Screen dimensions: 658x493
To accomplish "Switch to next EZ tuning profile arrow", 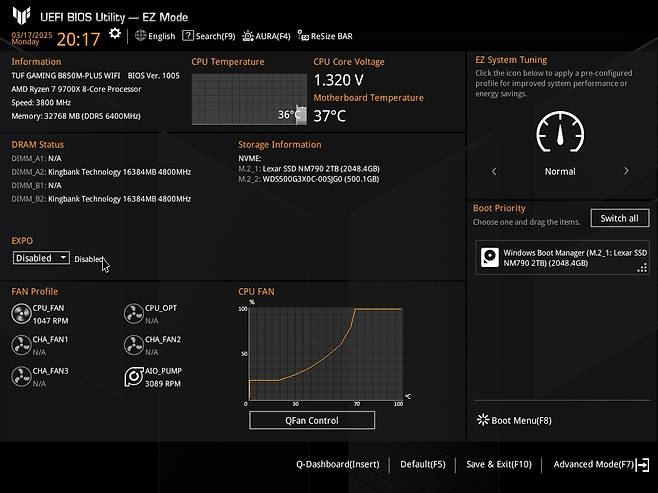I will [x=626, y=171].
